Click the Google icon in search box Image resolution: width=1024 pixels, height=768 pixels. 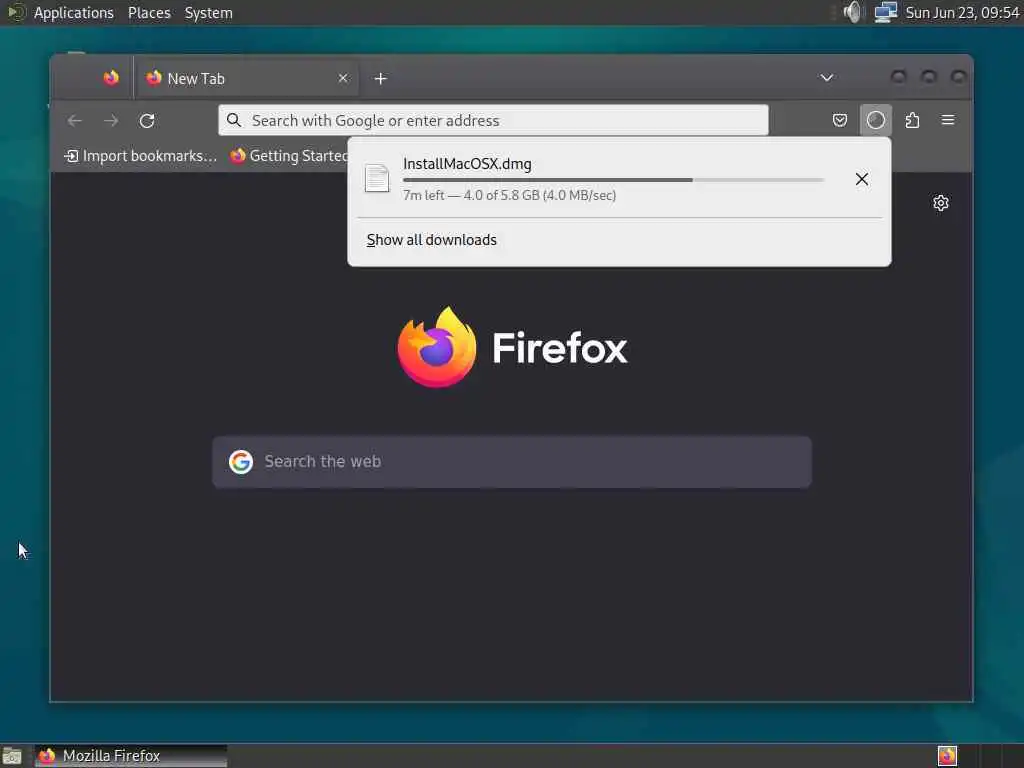pos(241,462)
